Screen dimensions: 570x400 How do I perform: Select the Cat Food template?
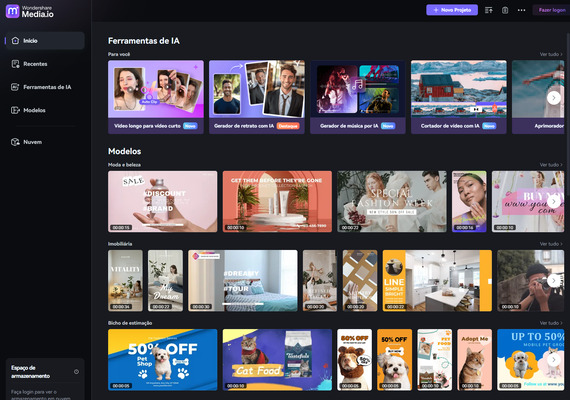click(277, 360)
